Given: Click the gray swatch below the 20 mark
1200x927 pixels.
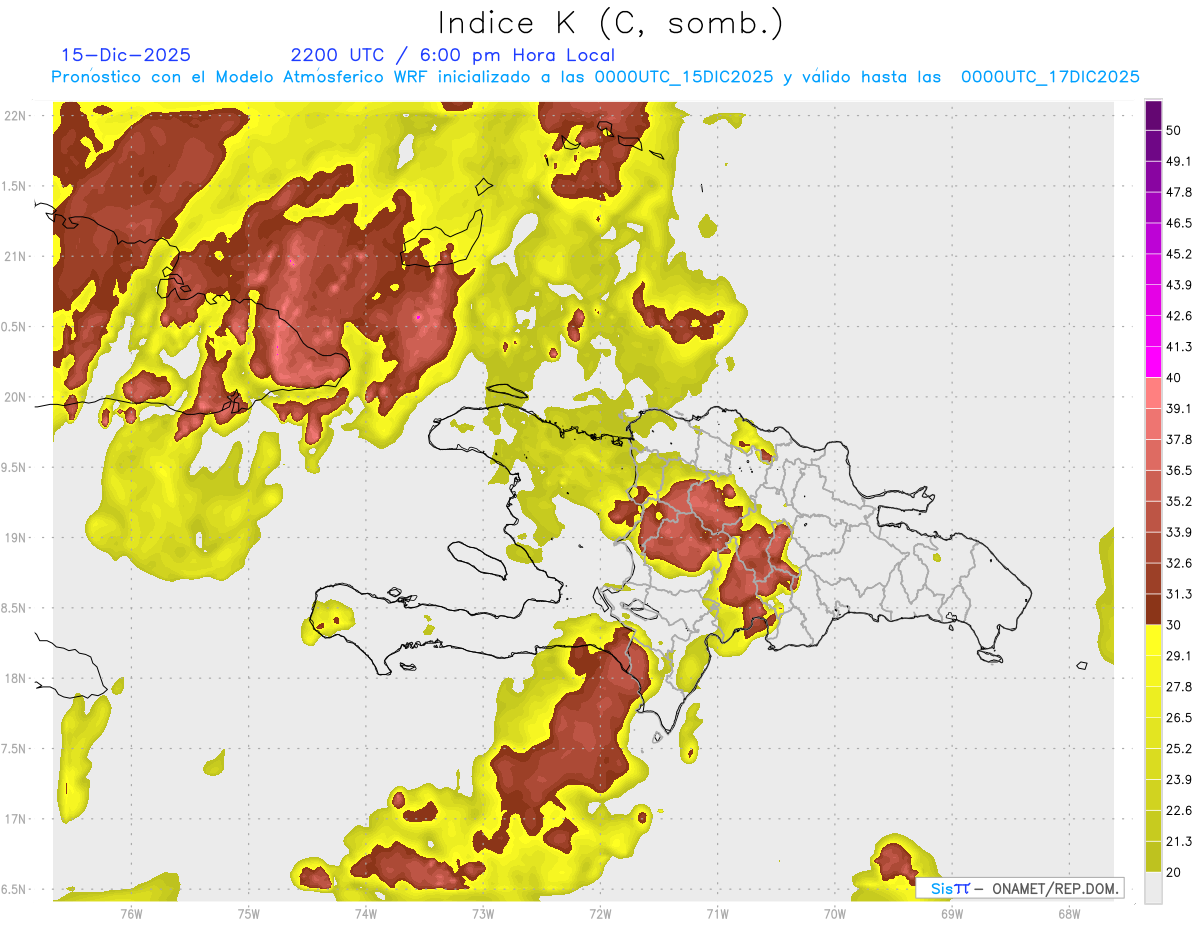Looking at the screenshot, I should pos(1153,887).
